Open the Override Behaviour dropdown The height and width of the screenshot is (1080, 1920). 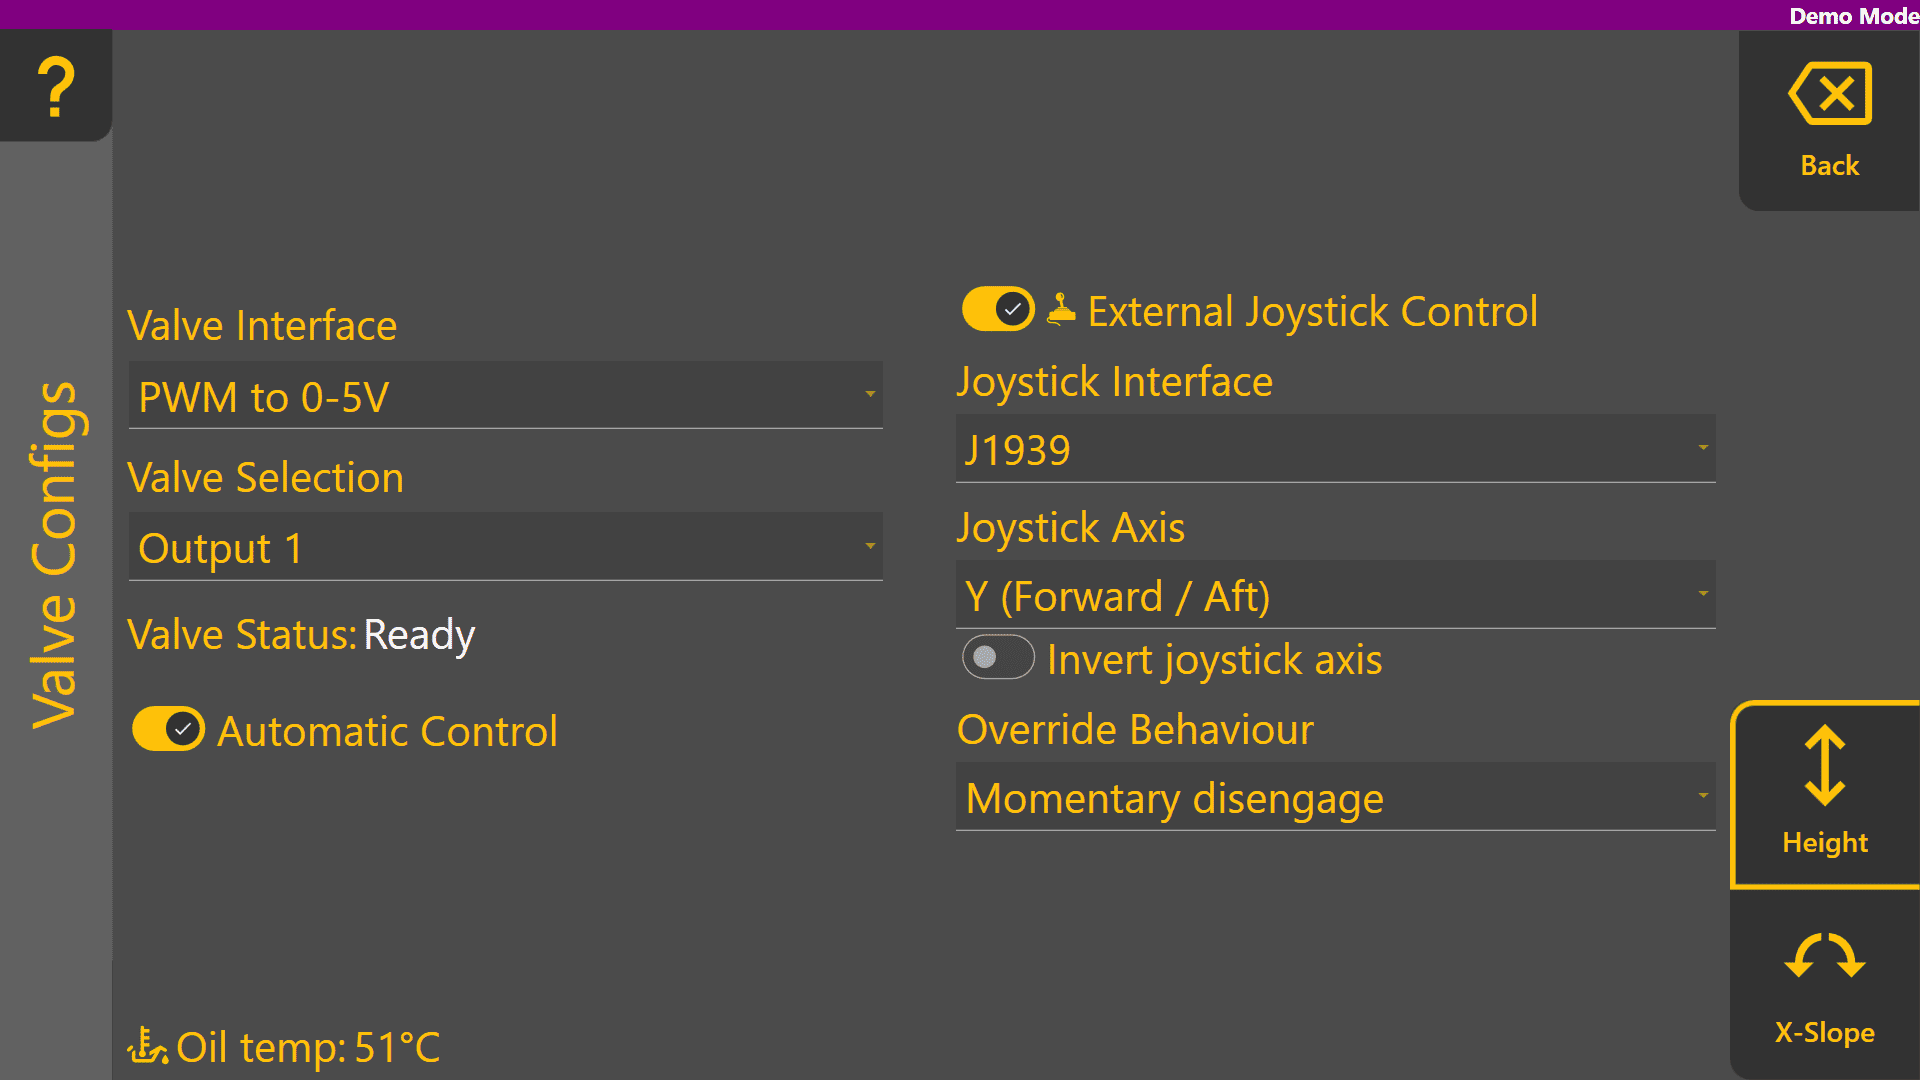click(1335, 797)
